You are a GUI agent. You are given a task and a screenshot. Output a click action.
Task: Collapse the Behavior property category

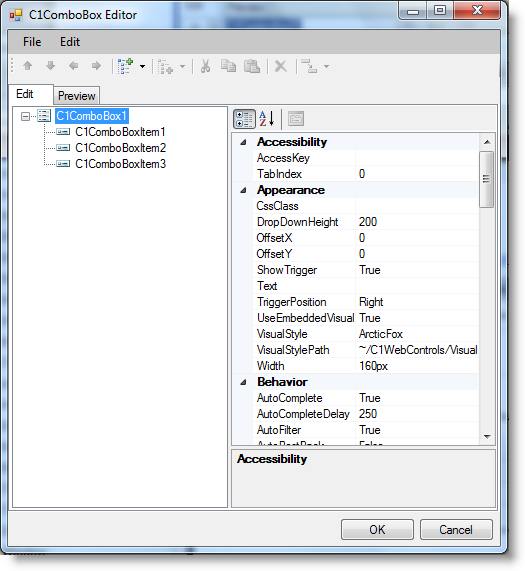244,382
